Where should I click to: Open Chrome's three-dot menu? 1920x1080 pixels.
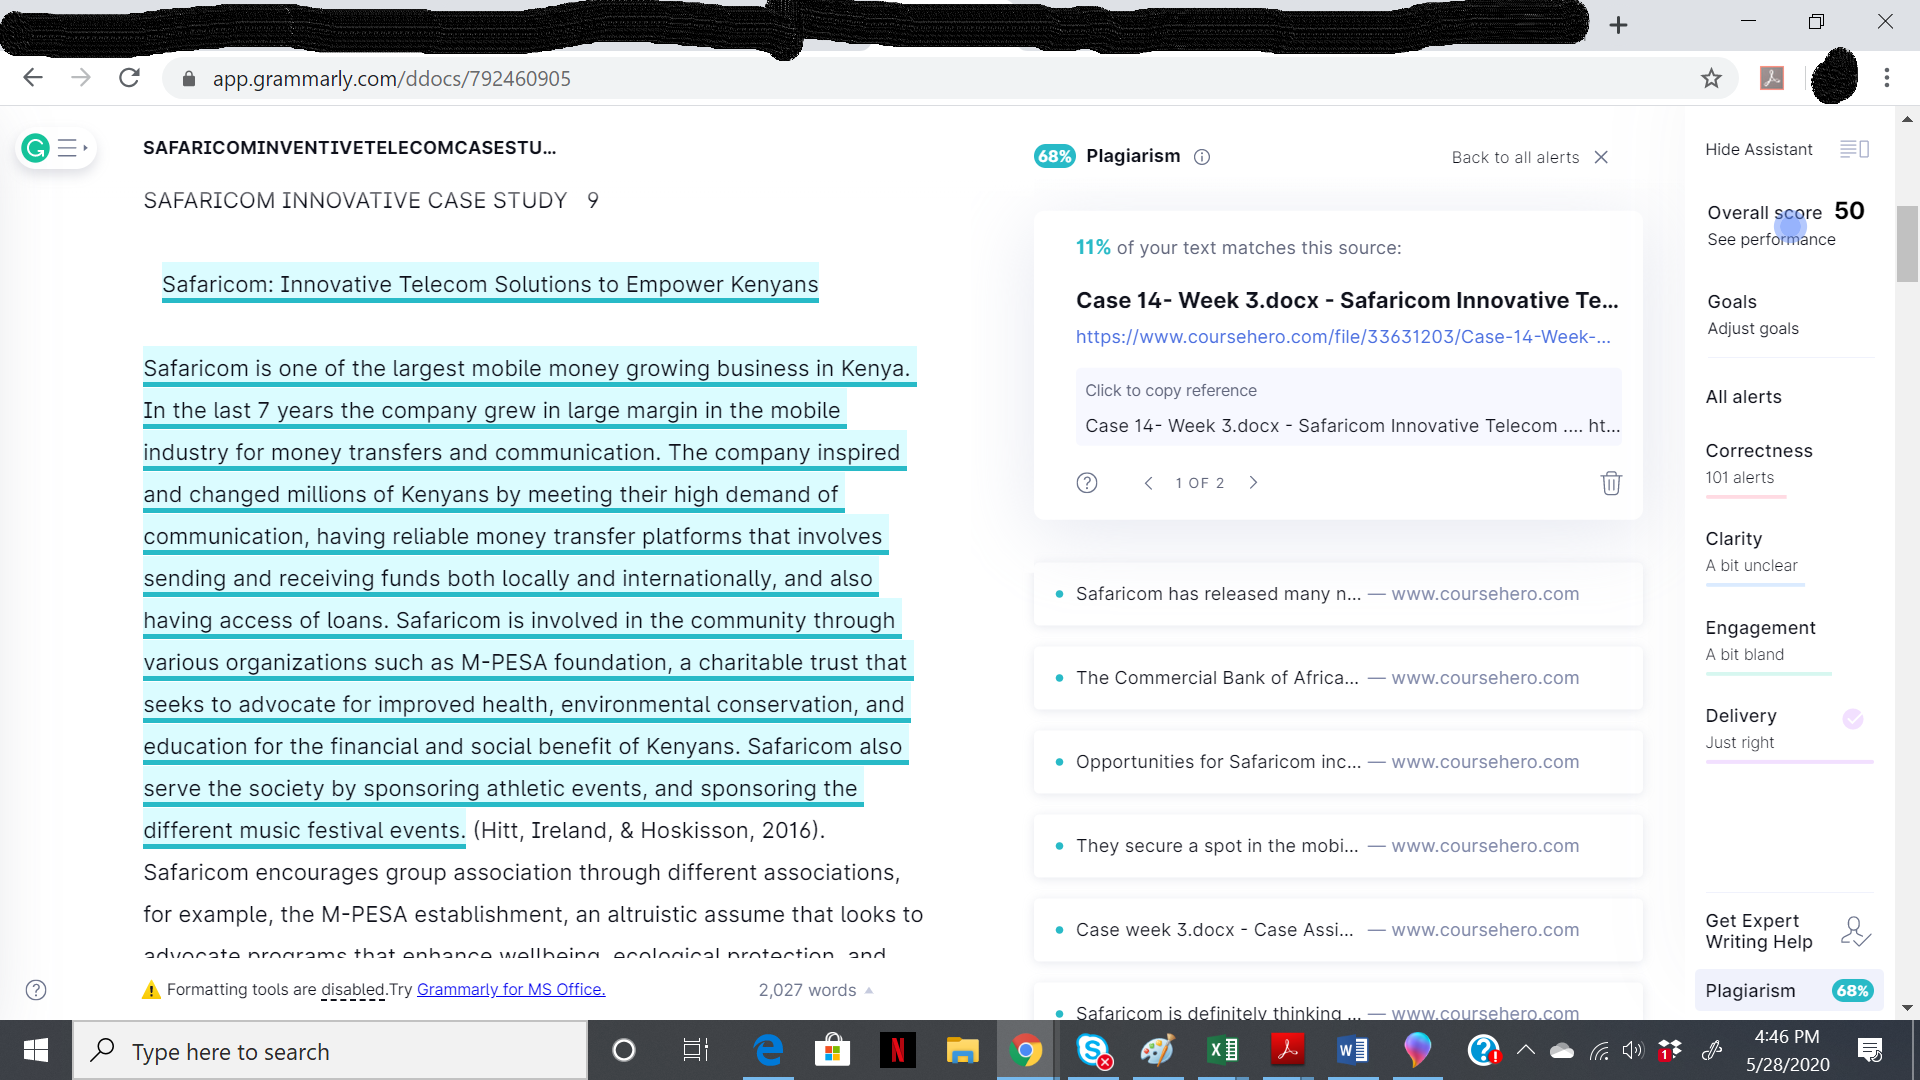pos(1887,78)
